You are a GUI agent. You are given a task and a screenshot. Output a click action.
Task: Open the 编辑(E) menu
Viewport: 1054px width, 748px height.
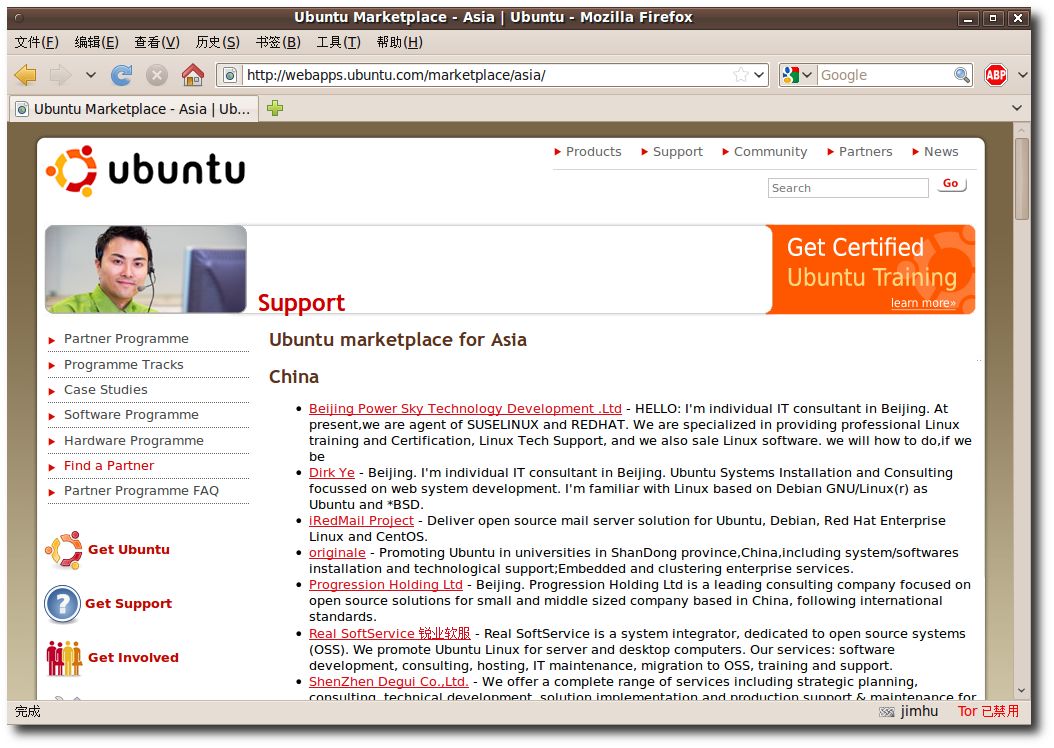(x=96, y=42)
